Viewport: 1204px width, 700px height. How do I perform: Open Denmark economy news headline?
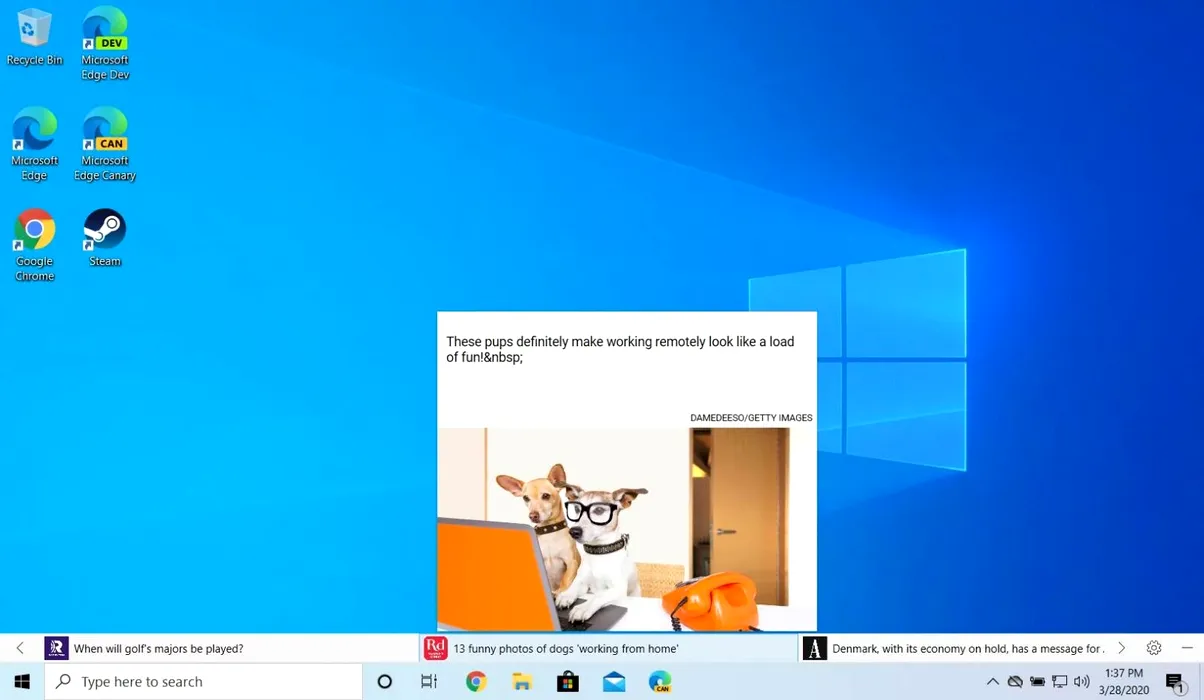point(967,649)
